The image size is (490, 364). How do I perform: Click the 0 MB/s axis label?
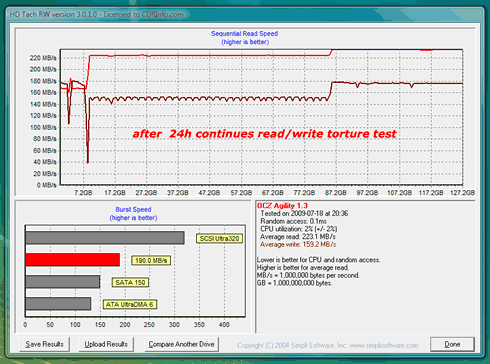click(47, 185)
